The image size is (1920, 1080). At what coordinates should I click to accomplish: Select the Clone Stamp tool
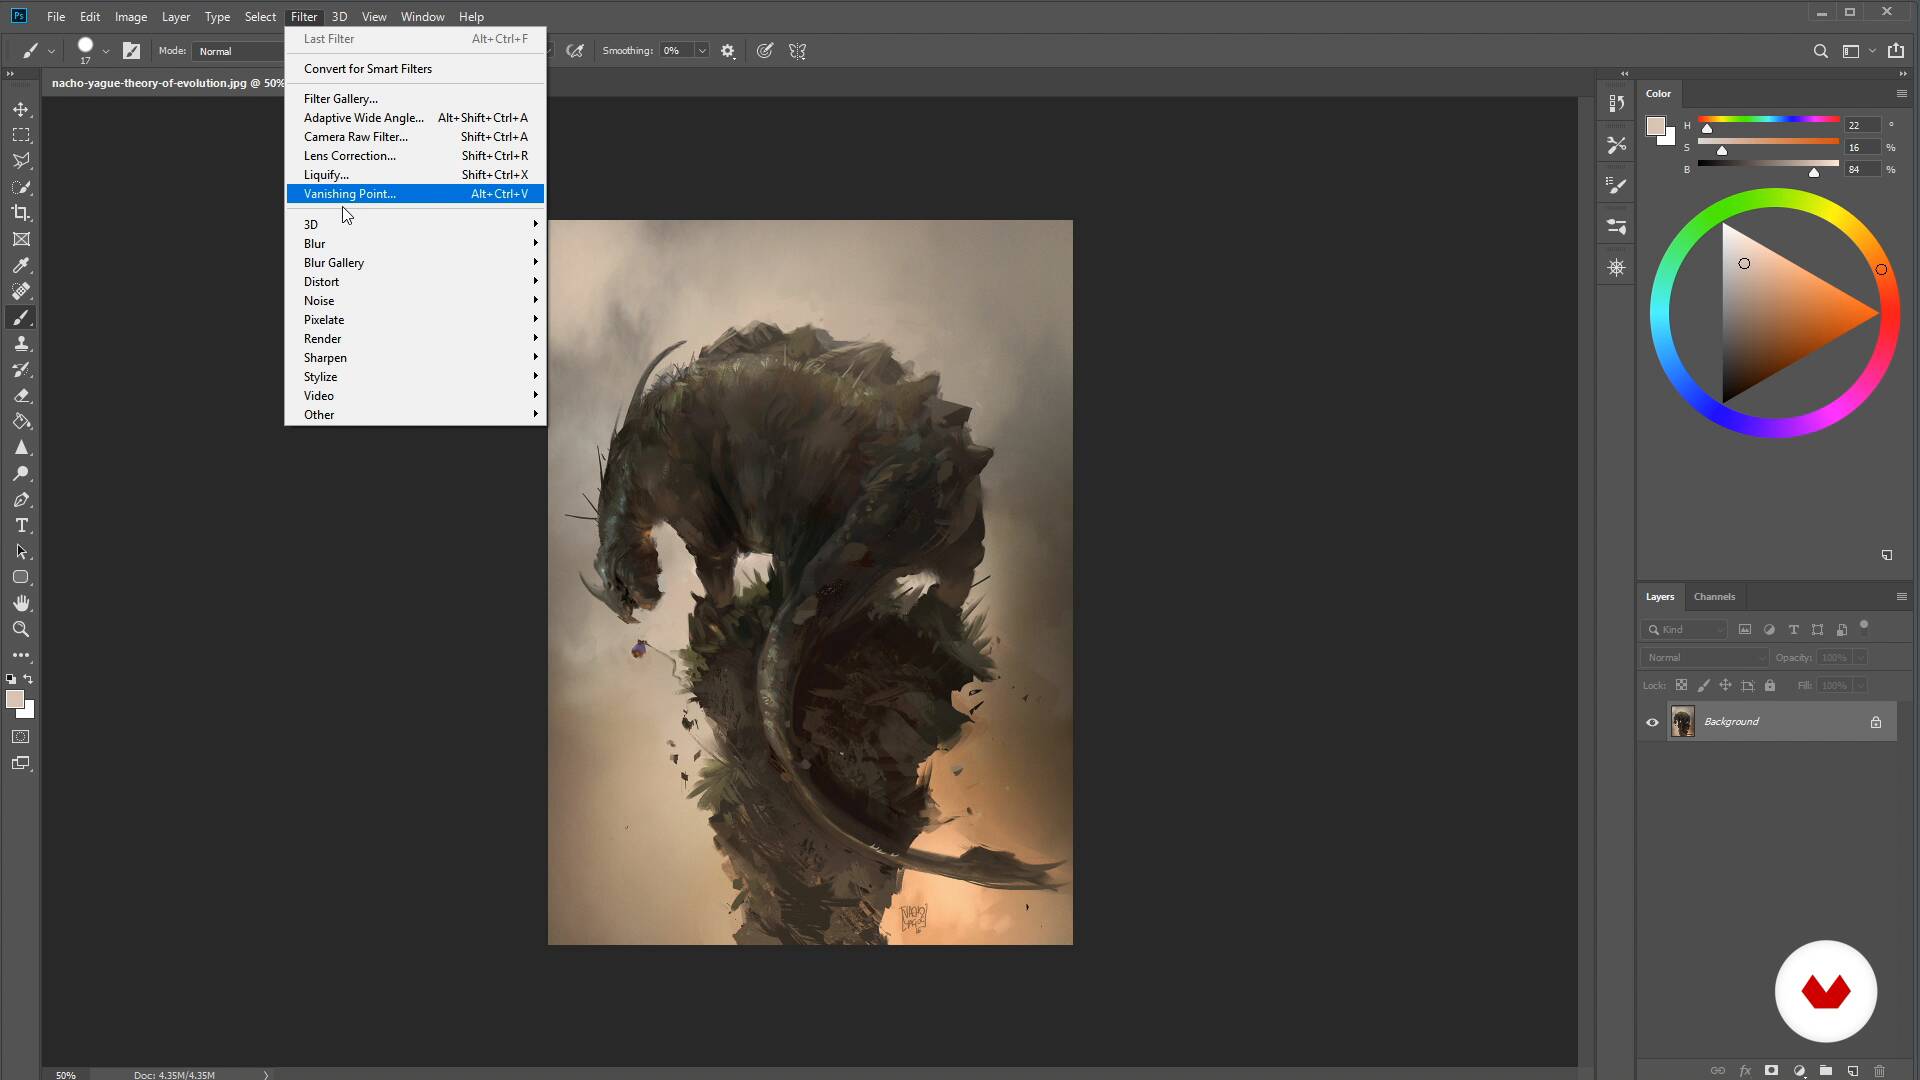coord(21,343)
